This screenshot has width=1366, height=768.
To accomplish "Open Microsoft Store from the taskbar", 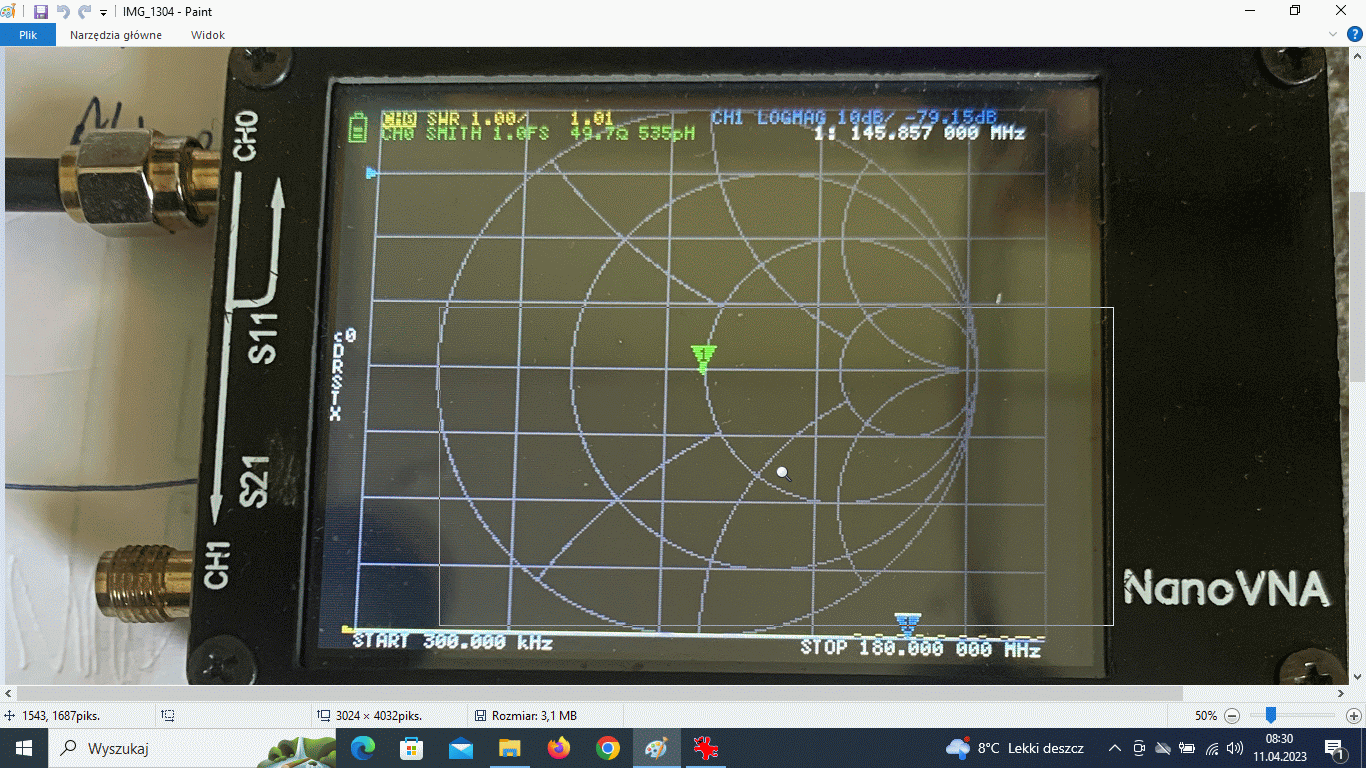I will pos(411,748).
